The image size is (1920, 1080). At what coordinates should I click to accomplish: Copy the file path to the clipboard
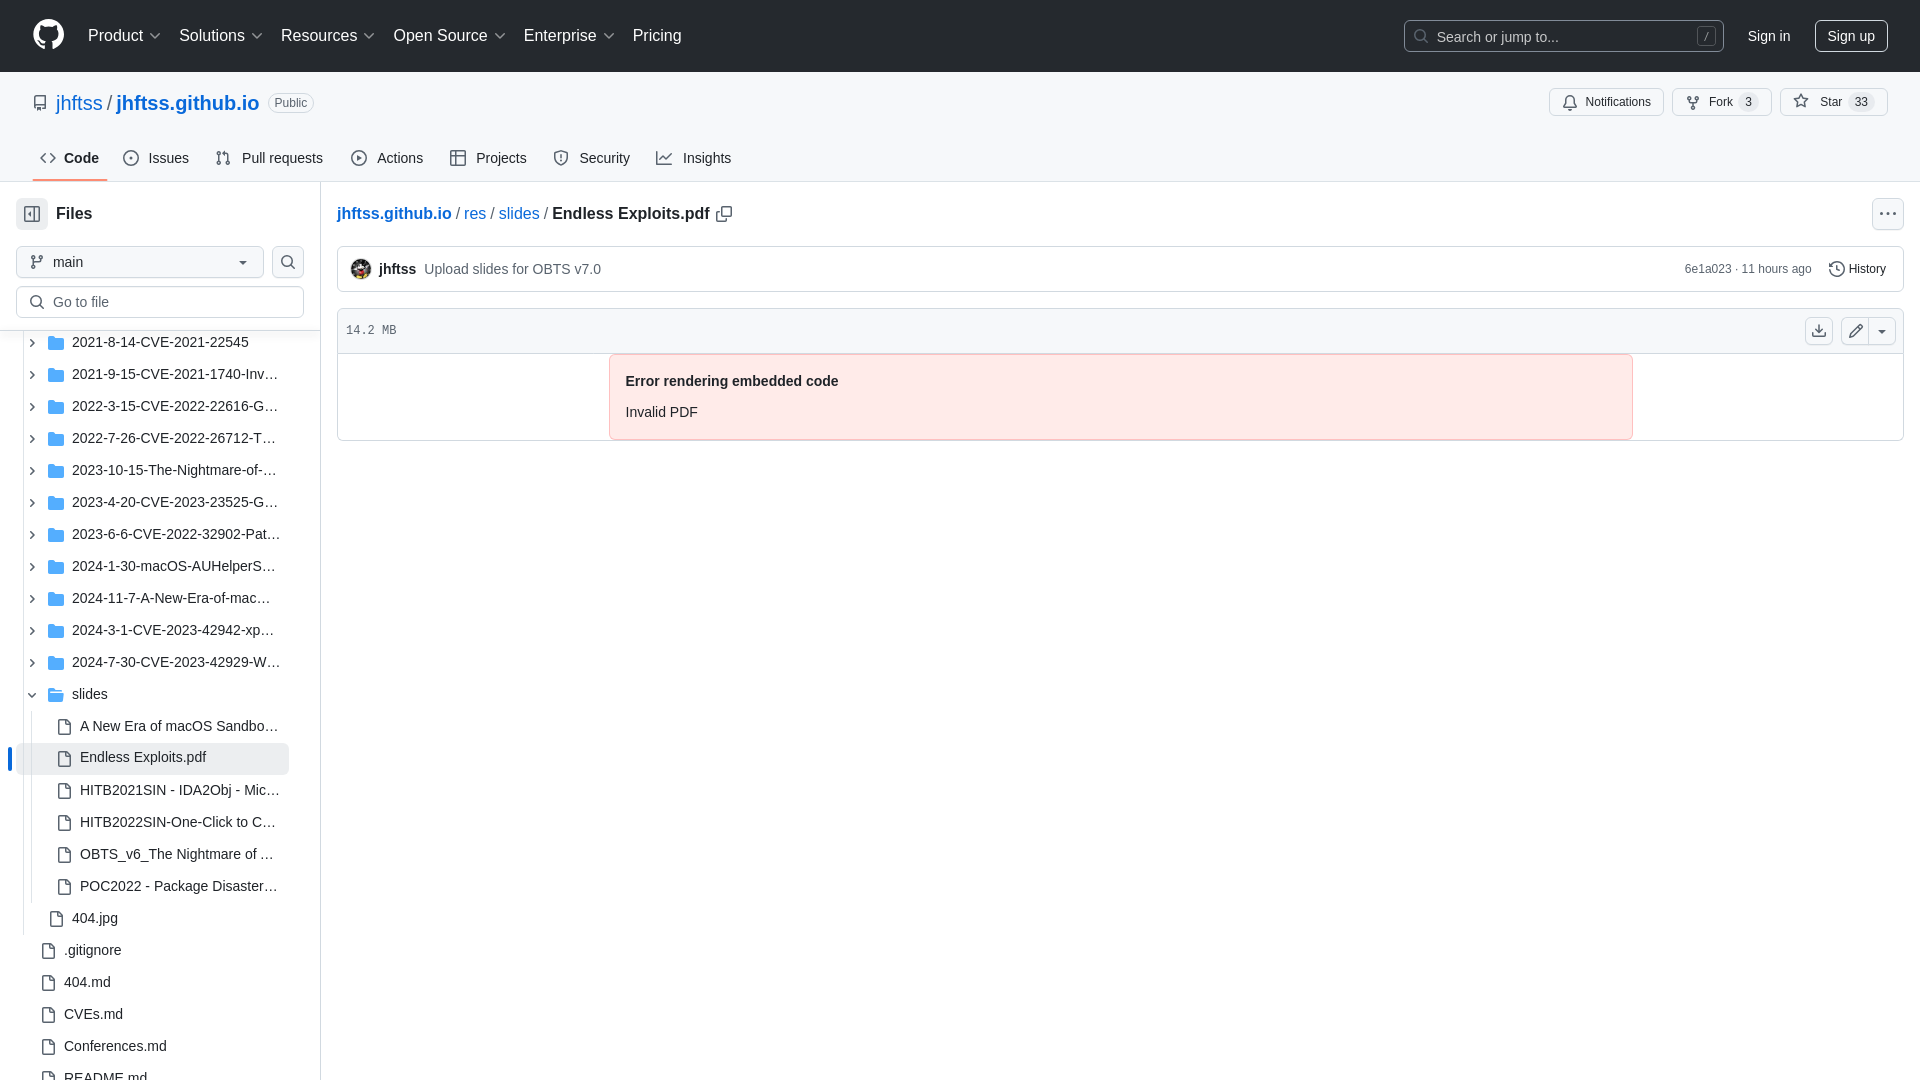[x=724, y=214]
